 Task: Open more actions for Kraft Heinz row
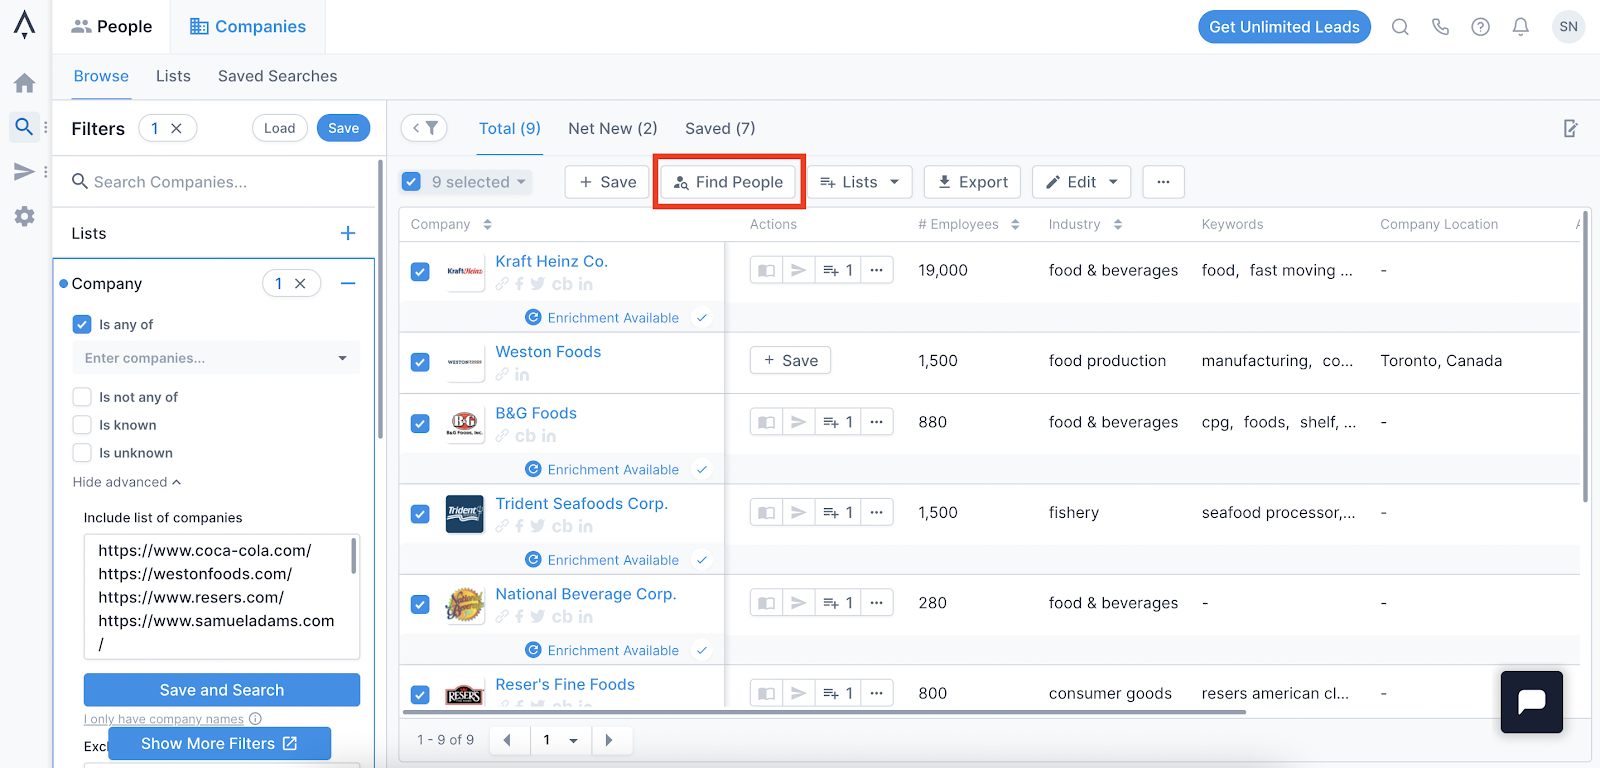pos(876,270)
